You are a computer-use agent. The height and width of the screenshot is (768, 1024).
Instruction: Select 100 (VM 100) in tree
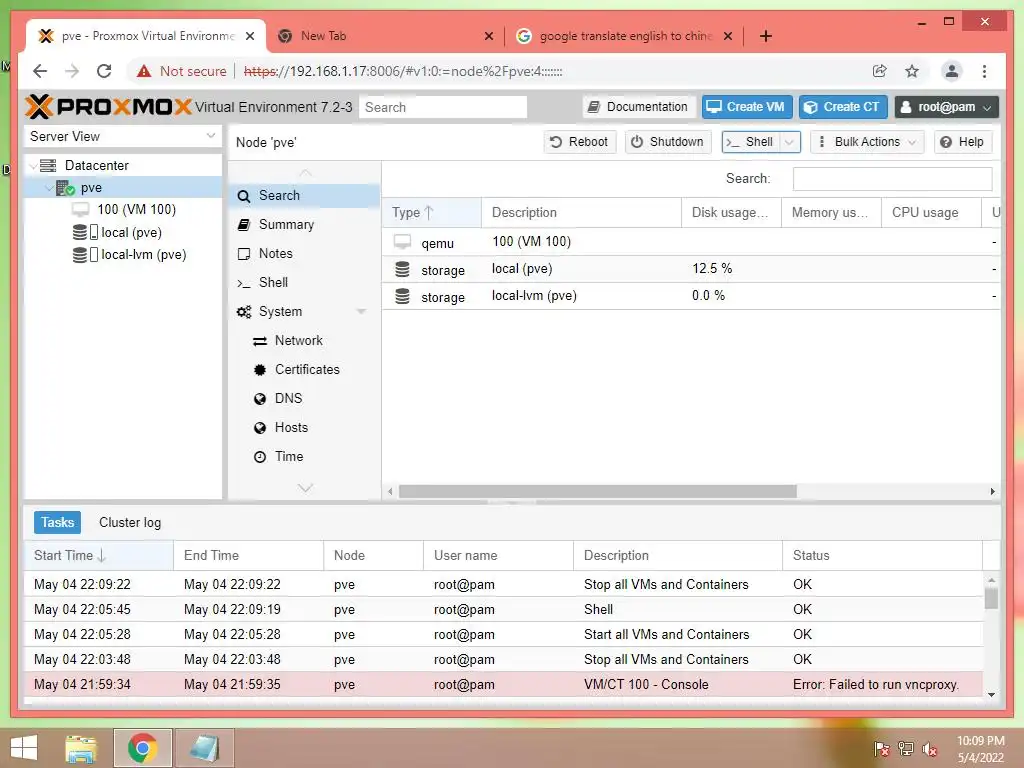point(136,210)
